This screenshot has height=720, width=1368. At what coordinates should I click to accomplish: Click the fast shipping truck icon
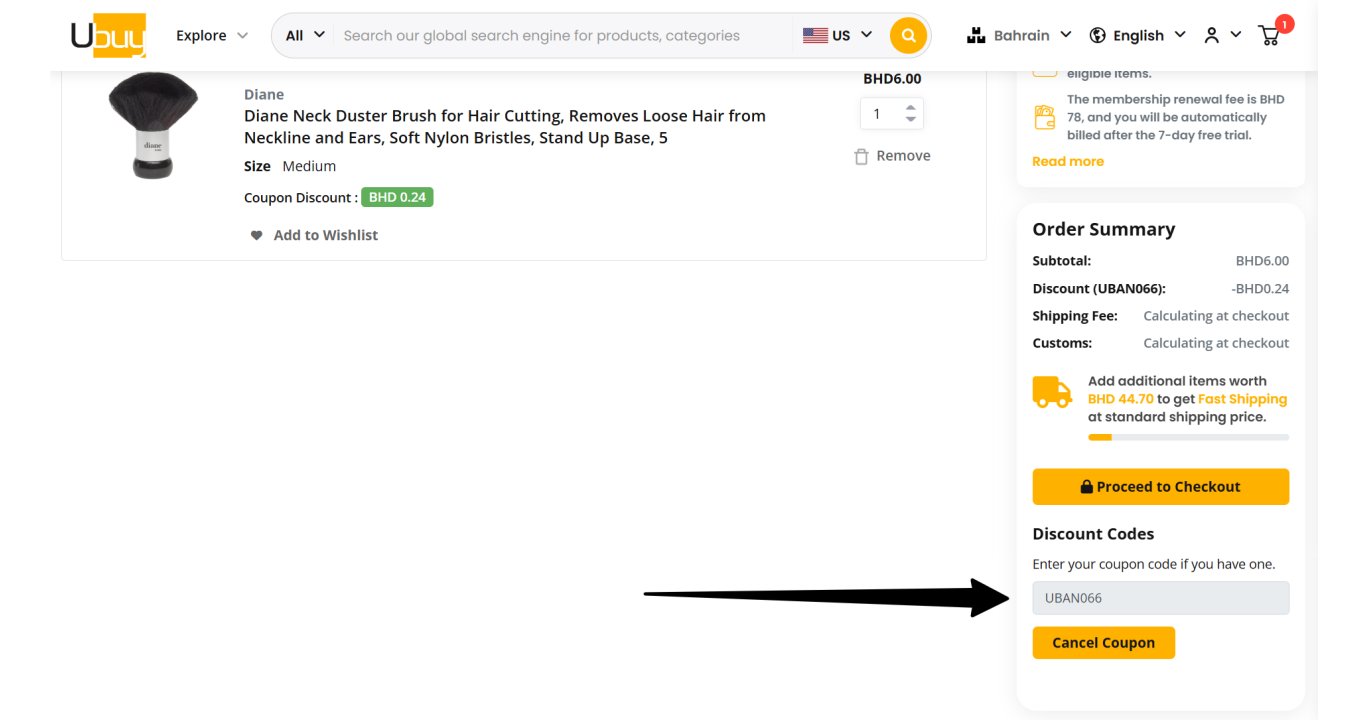tap(1052, 392)
